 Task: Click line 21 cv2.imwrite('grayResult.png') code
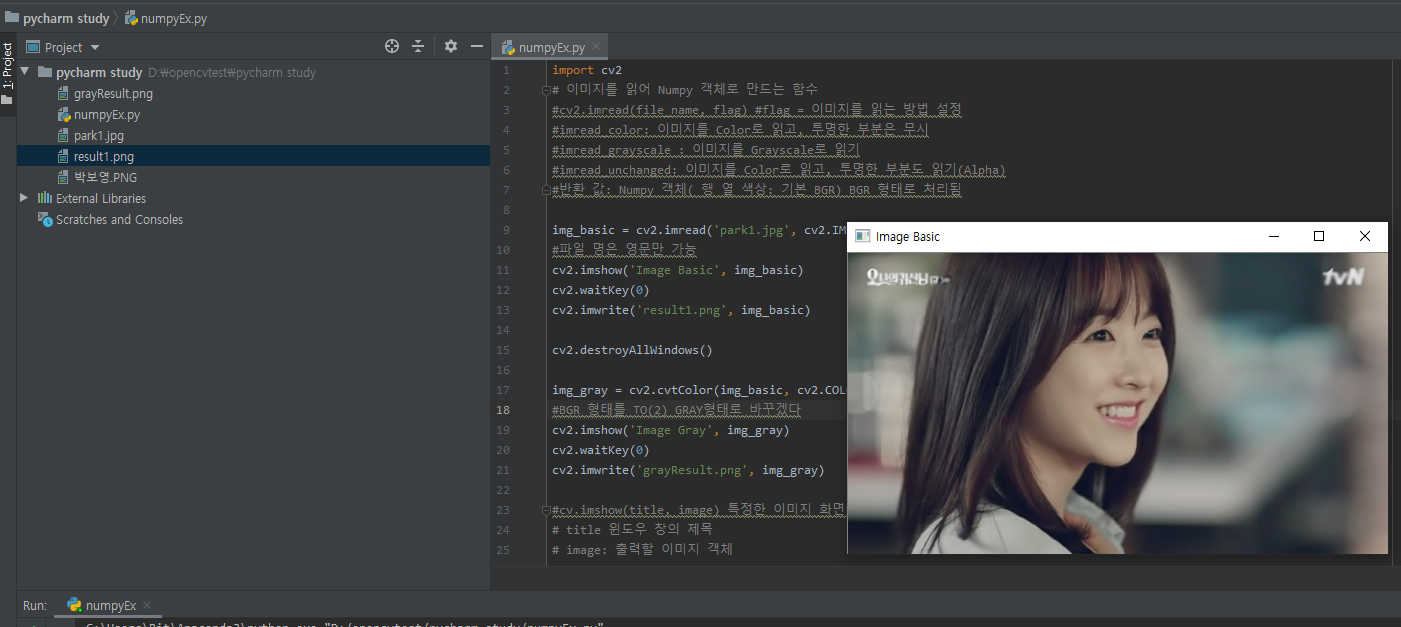click(688, 470)
